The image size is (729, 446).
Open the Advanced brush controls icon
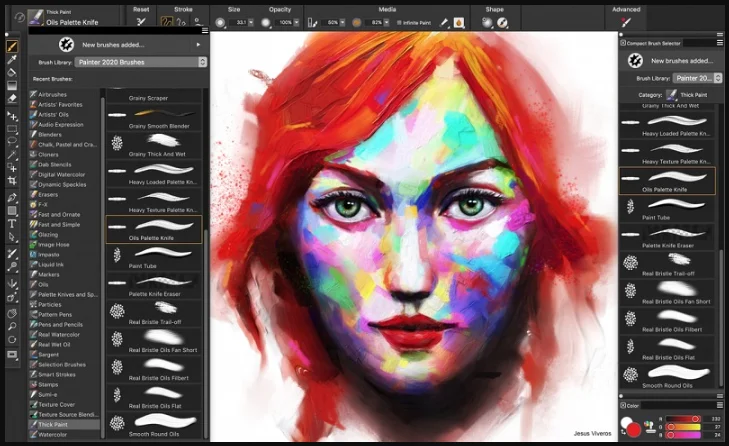pos(626,22)
